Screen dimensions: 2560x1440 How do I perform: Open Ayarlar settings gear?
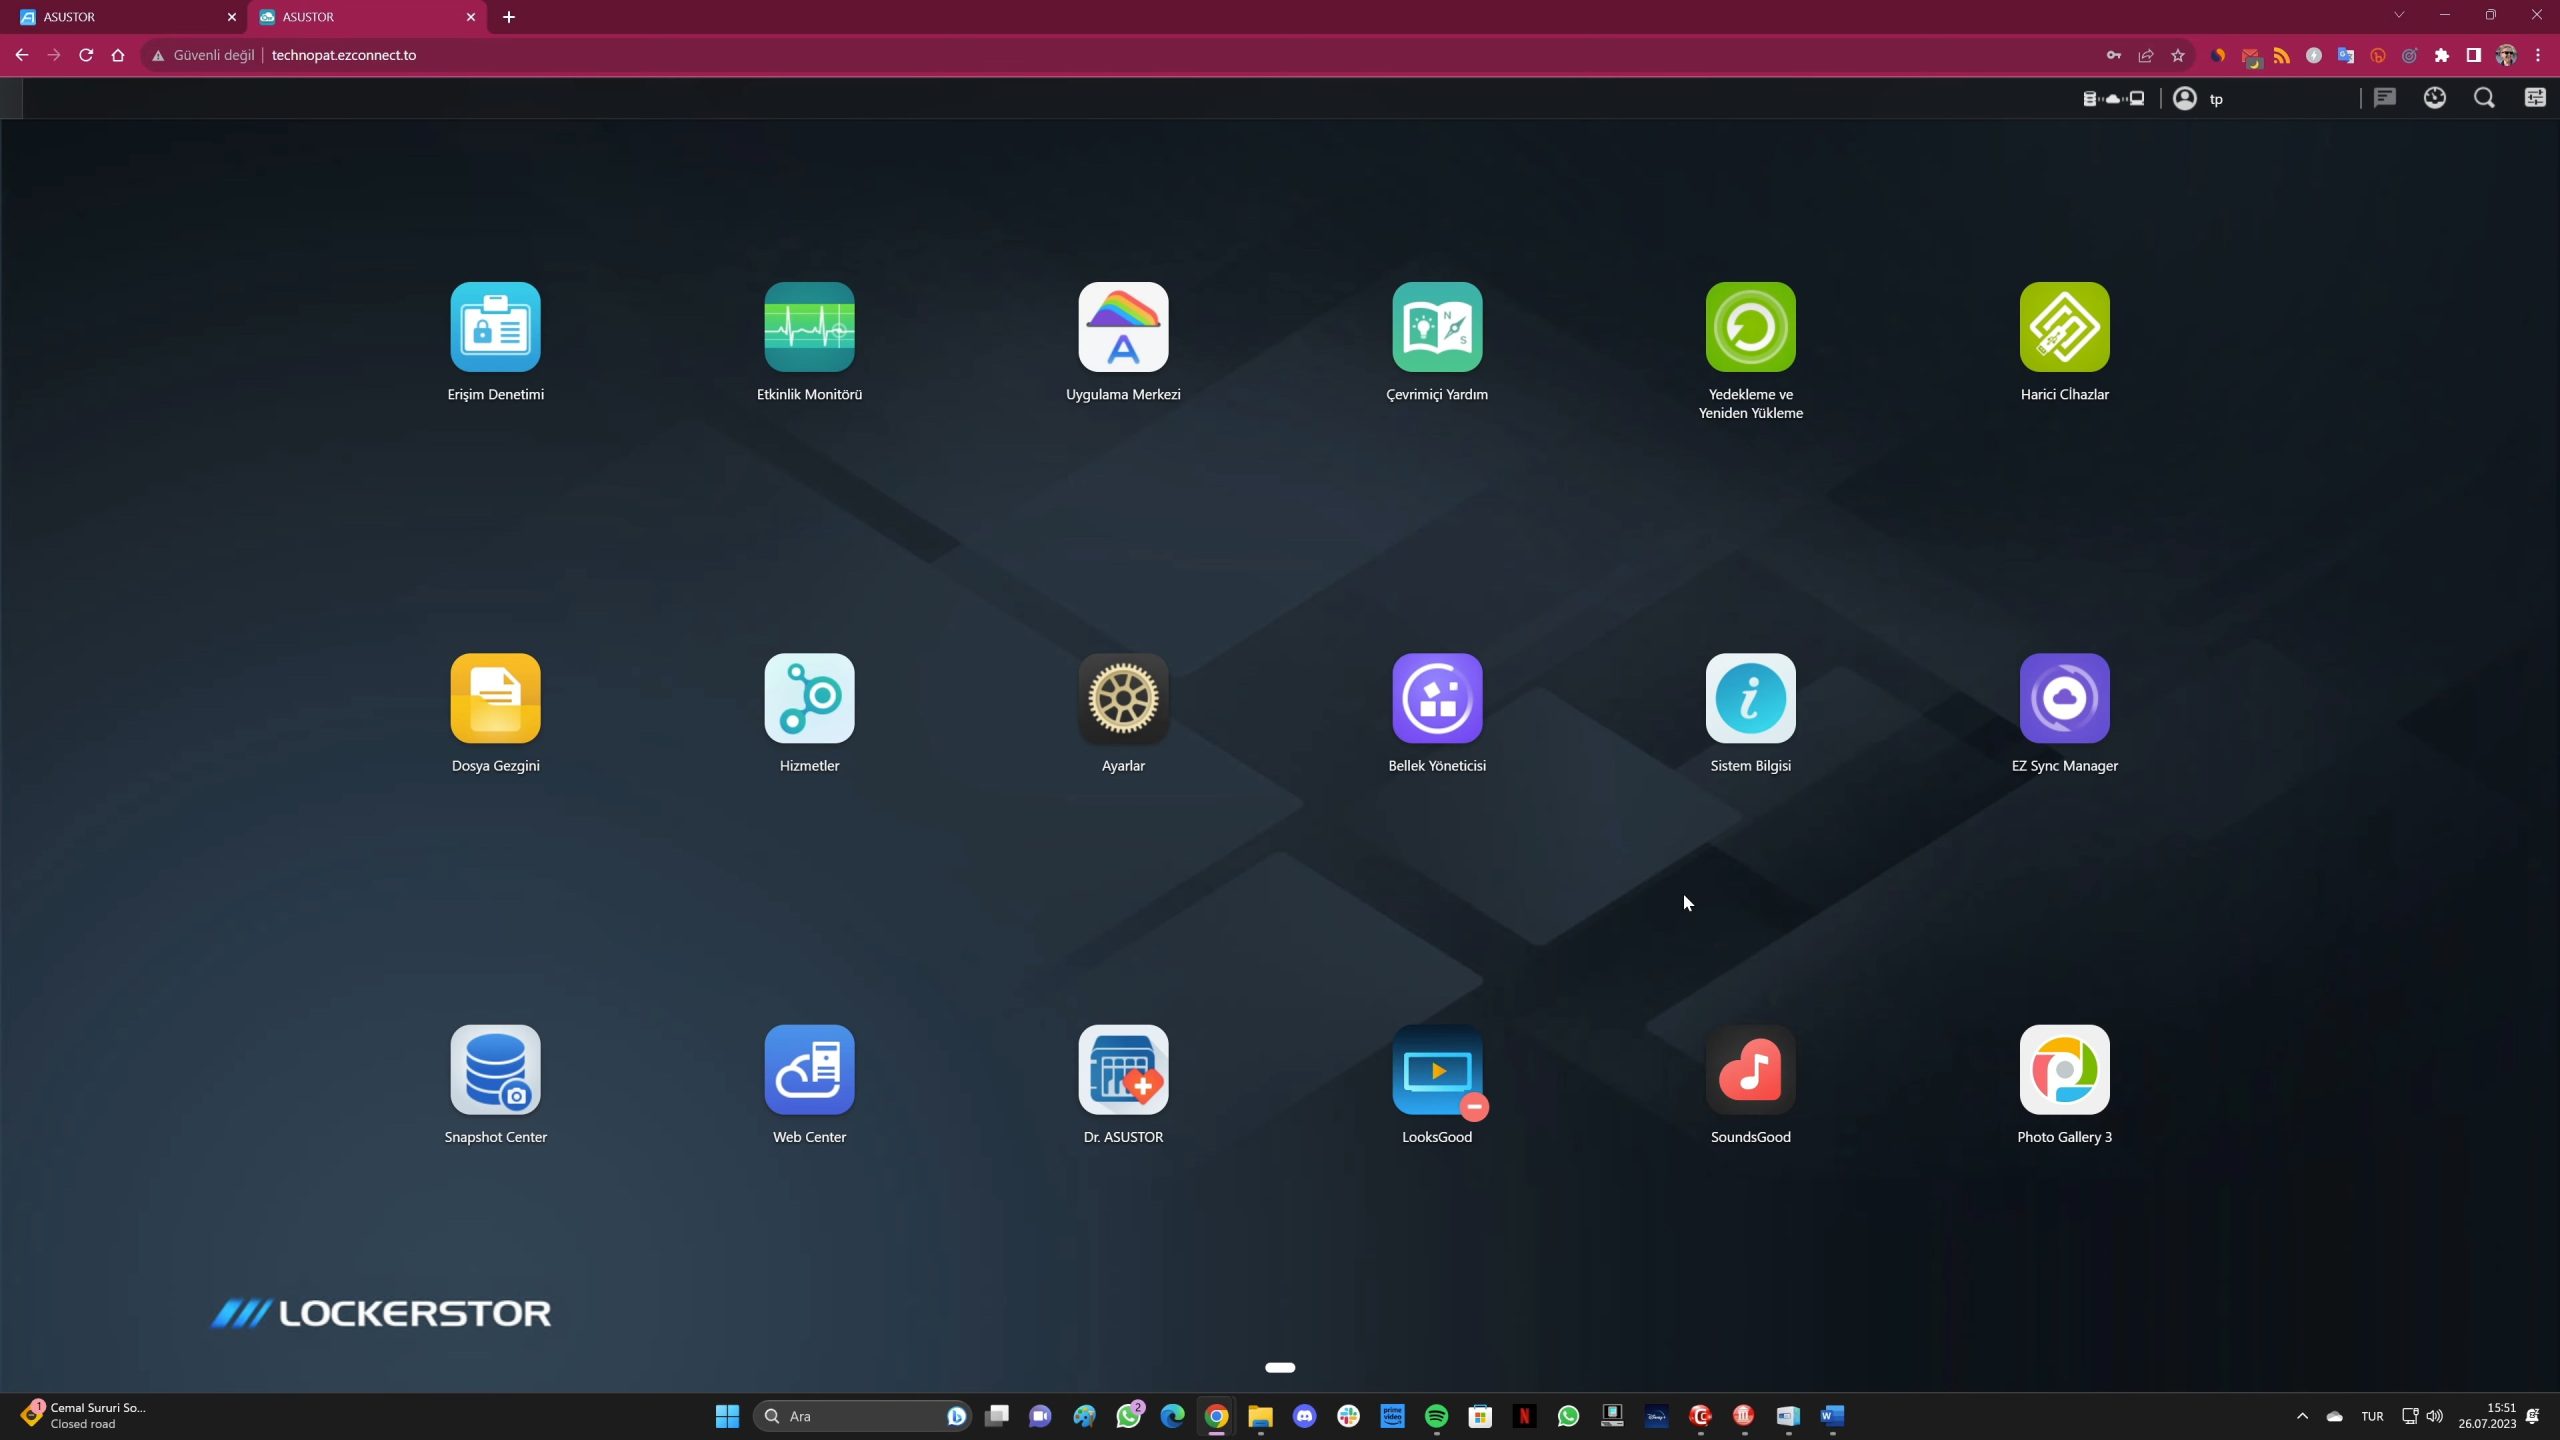click(1123, 698)
